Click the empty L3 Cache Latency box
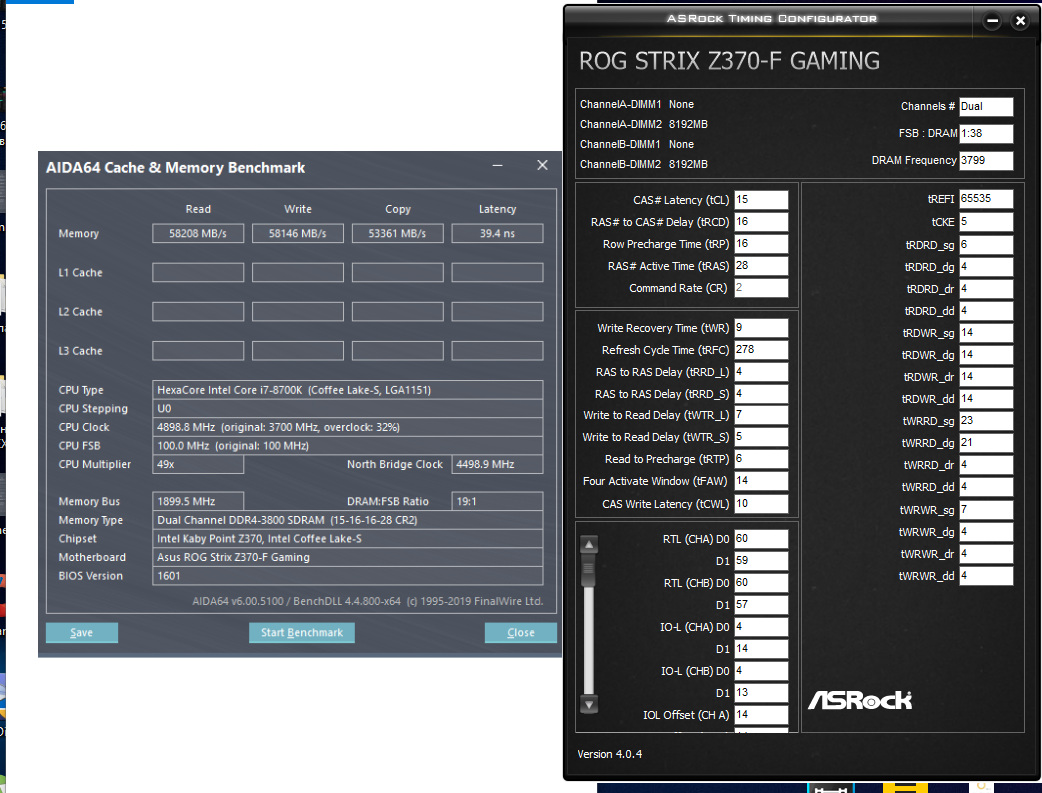 point(497,351)
